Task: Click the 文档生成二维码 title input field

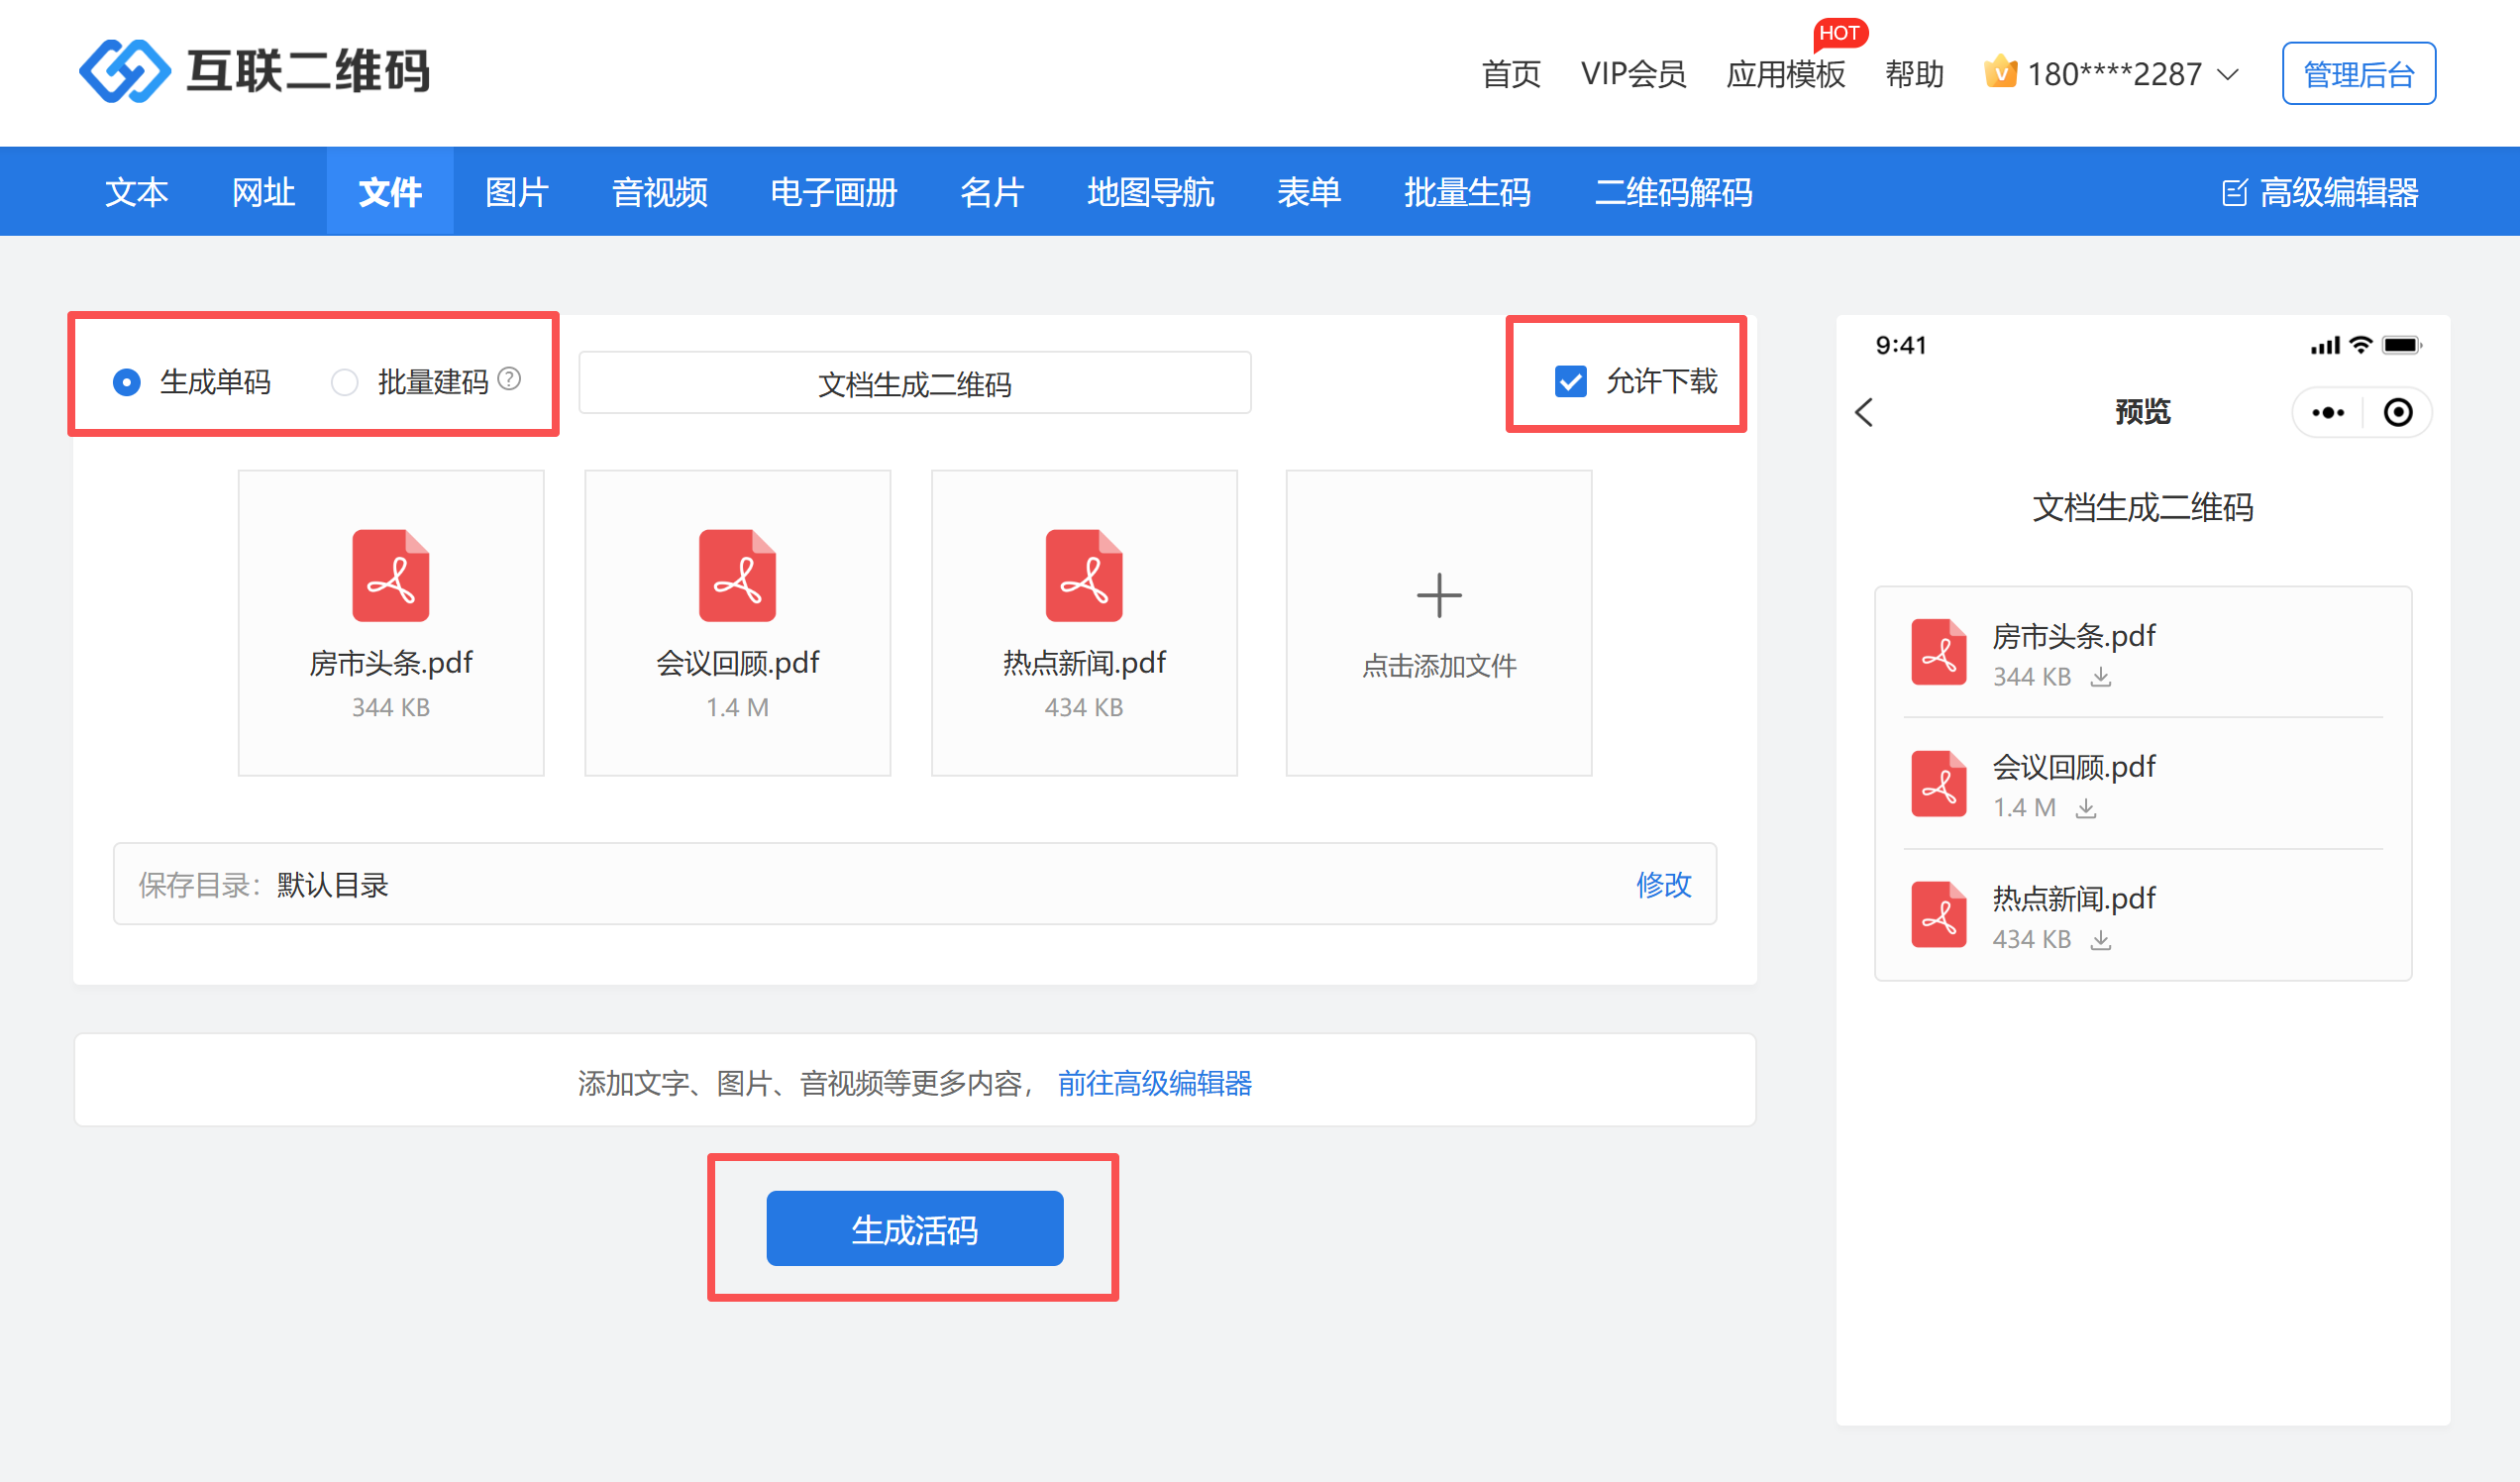Action: point(914,383)
